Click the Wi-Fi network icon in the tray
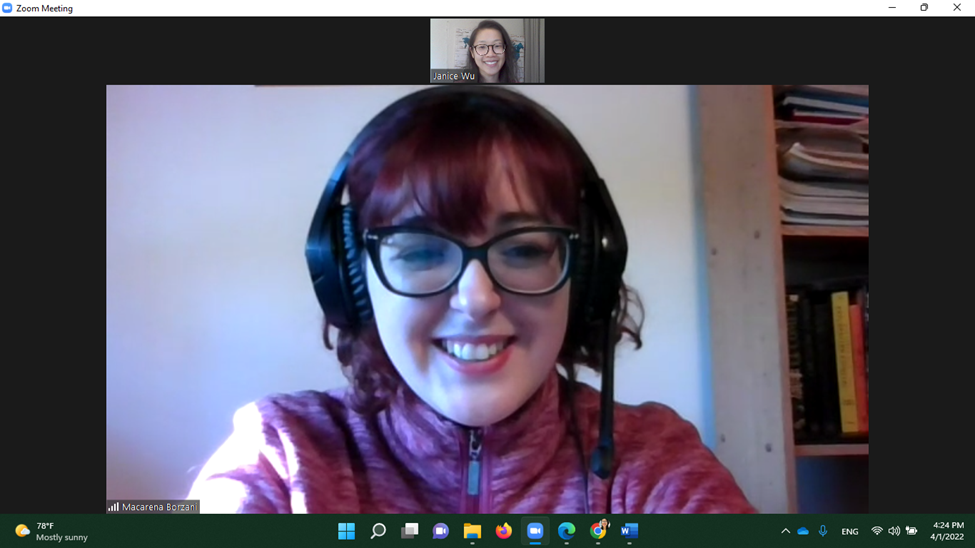The height and width of the screenshot is (548, 975). pos(877,531)
